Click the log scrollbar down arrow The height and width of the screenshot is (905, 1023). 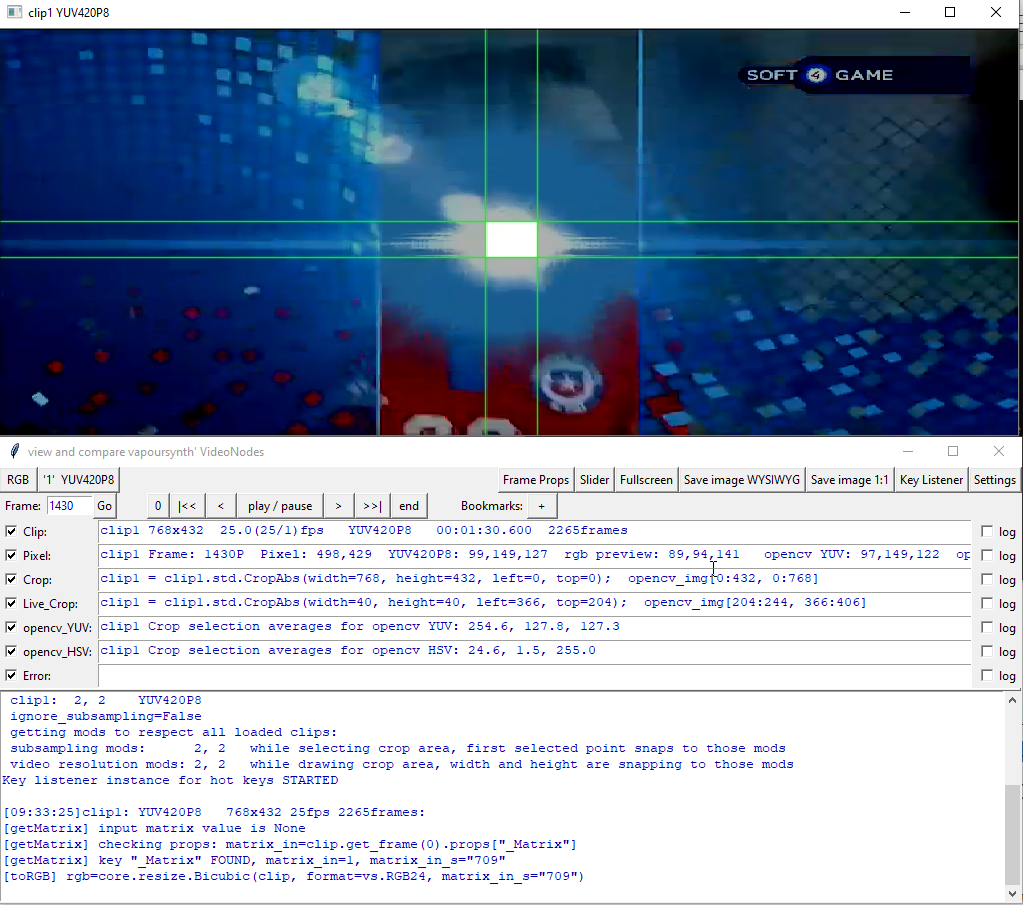(1012, 893)
